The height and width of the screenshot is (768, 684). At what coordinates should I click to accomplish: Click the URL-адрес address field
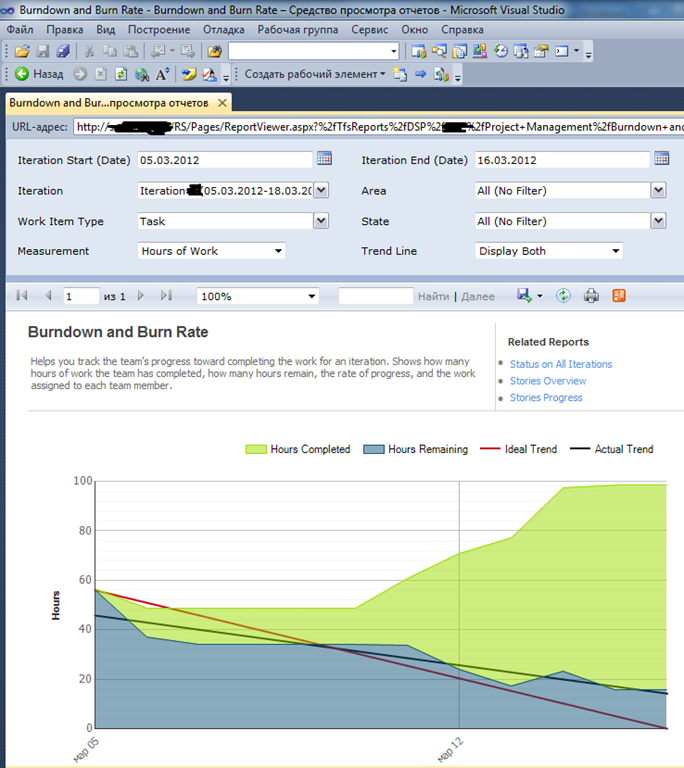pos(378,127)
